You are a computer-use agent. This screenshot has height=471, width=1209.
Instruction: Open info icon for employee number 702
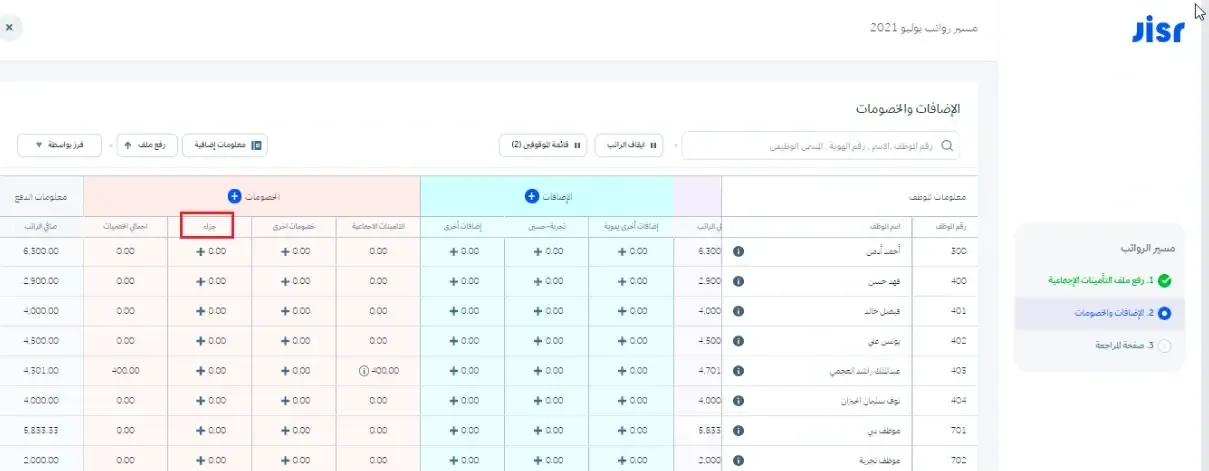(738, 460)
